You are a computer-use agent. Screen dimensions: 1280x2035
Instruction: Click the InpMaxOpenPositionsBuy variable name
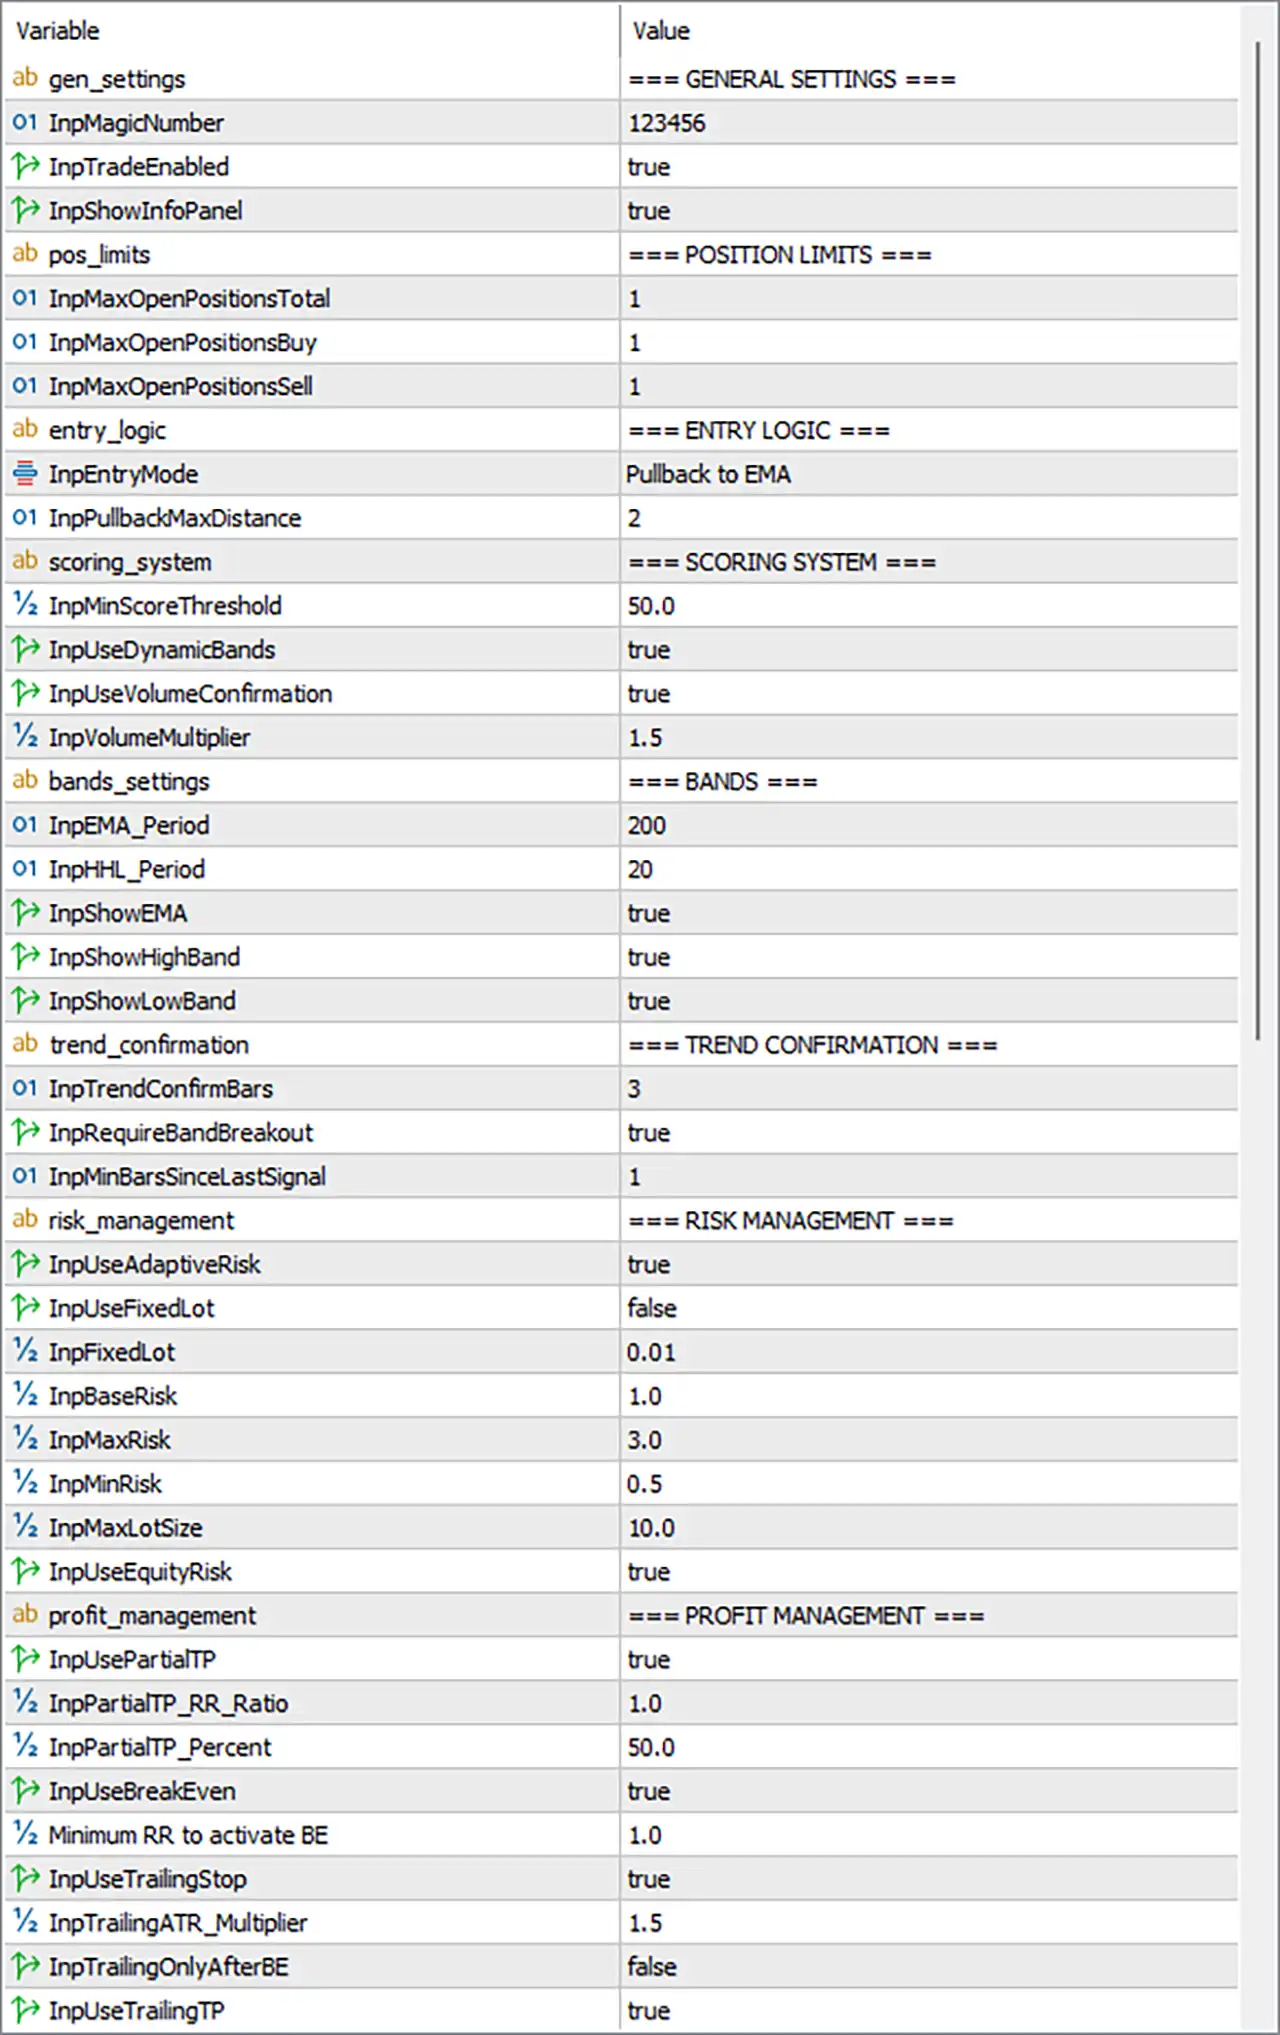tap(183, 343)
